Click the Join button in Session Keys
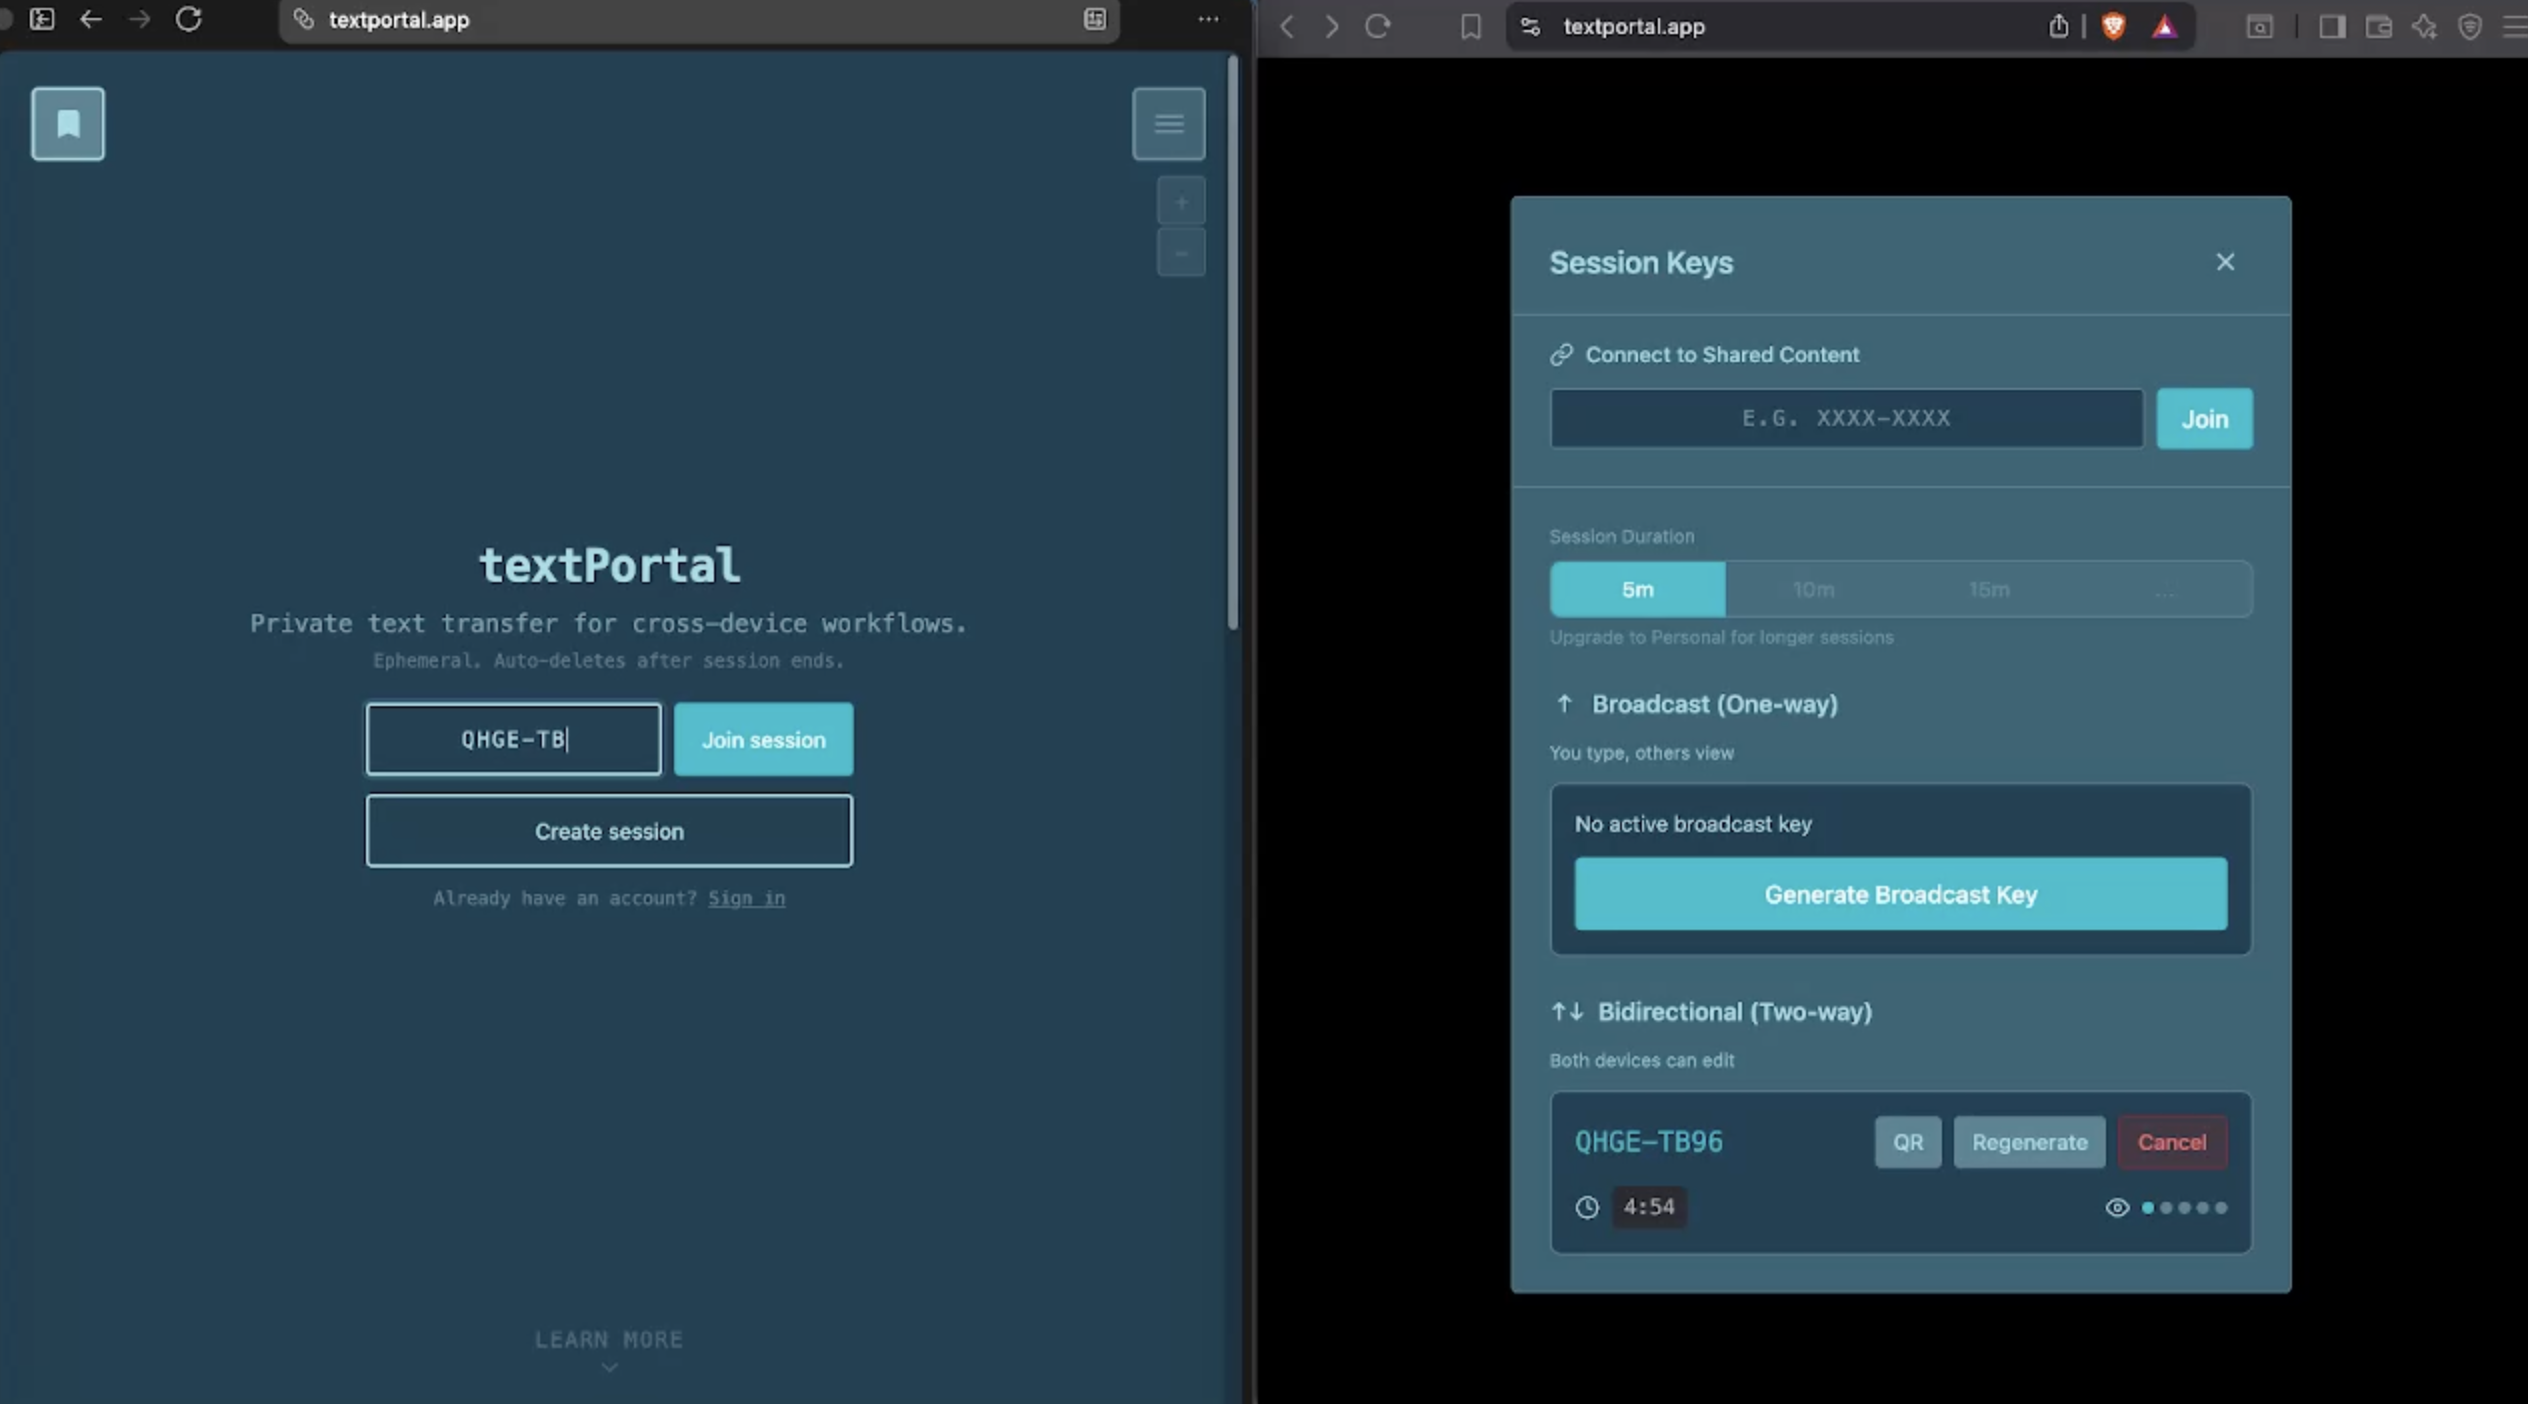The image size is (2528, 1404). tap(2204, 418)
